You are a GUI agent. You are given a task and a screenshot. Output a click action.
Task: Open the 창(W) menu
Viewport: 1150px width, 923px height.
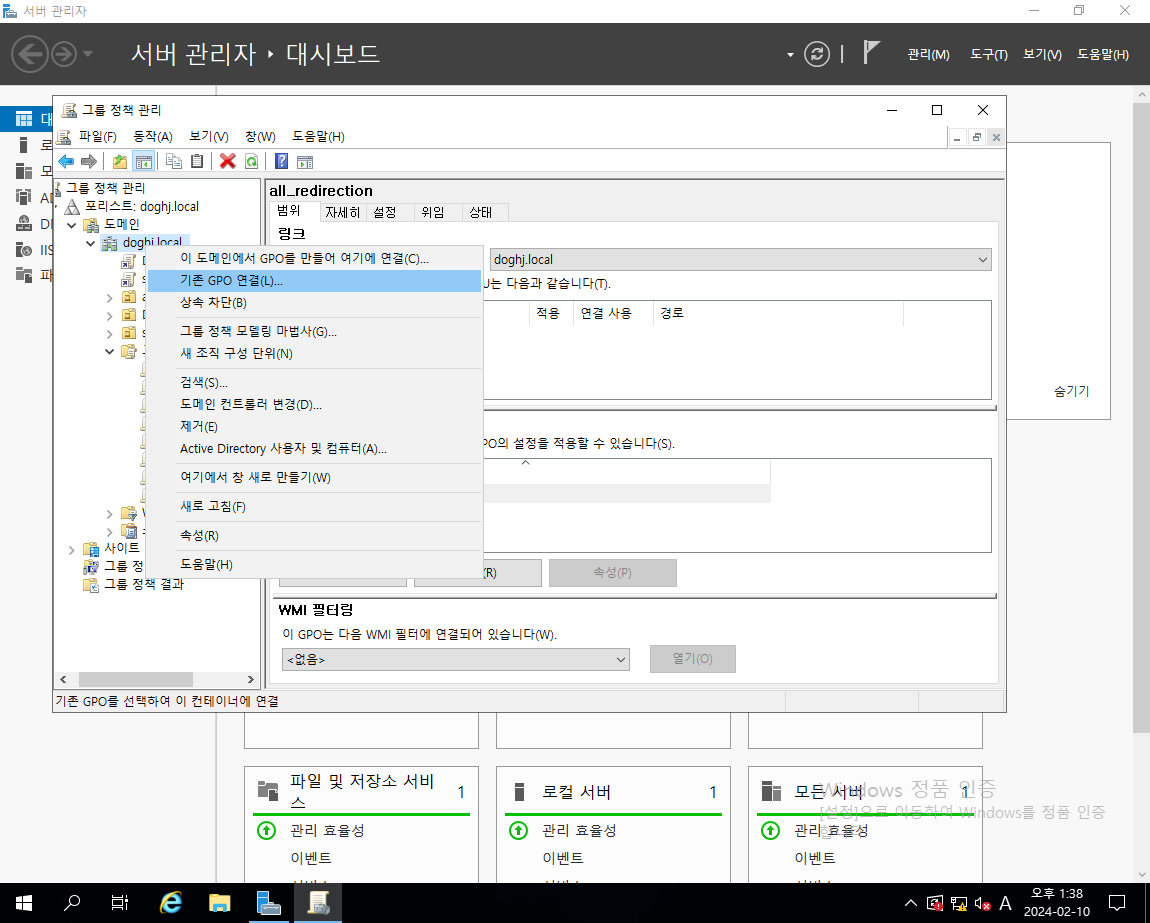pyautogui.click(x=260, y=136)
